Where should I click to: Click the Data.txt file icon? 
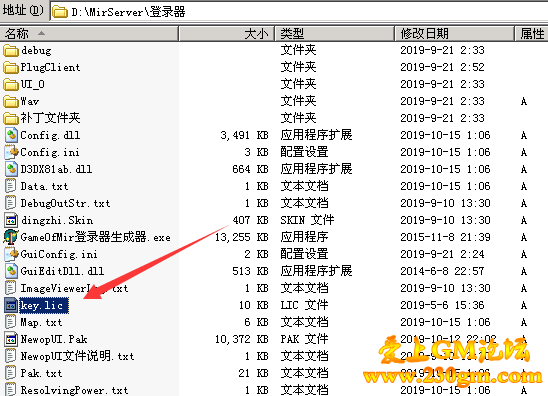[x=11, y=186]
